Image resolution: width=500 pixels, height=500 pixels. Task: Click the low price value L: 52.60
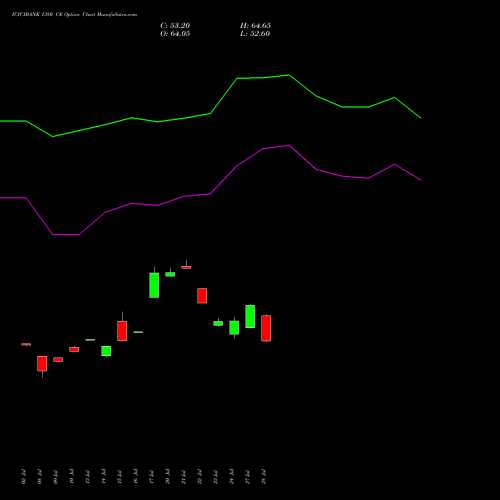pyautogui.click(x=255, y=34)
